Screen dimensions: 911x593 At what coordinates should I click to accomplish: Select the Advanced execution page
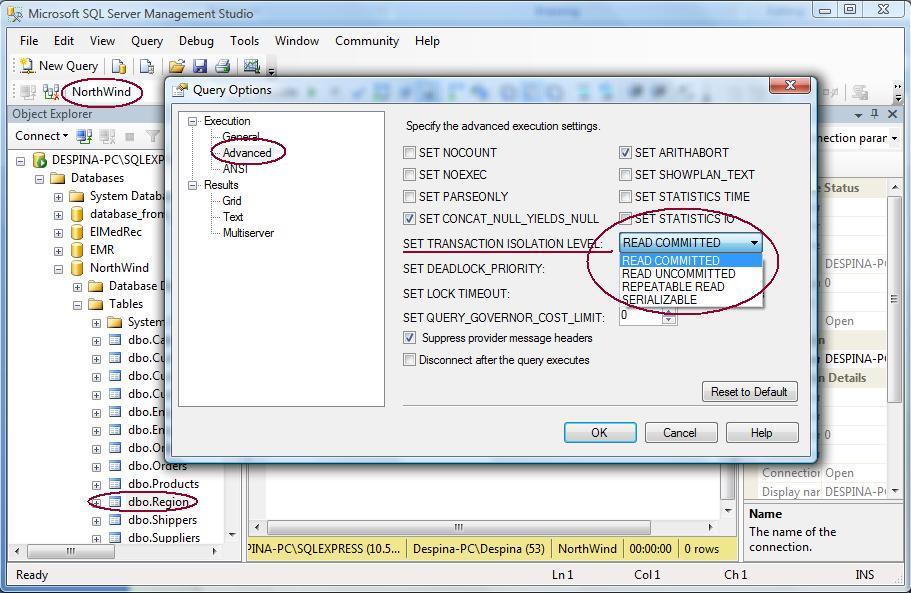coord(247,153)
